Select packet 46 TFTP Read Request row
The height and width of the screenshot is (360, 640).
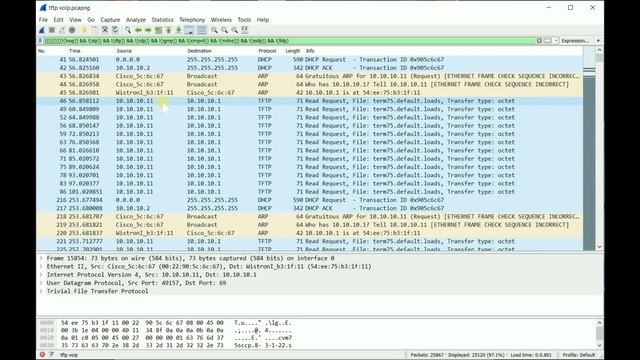(309, 101)
